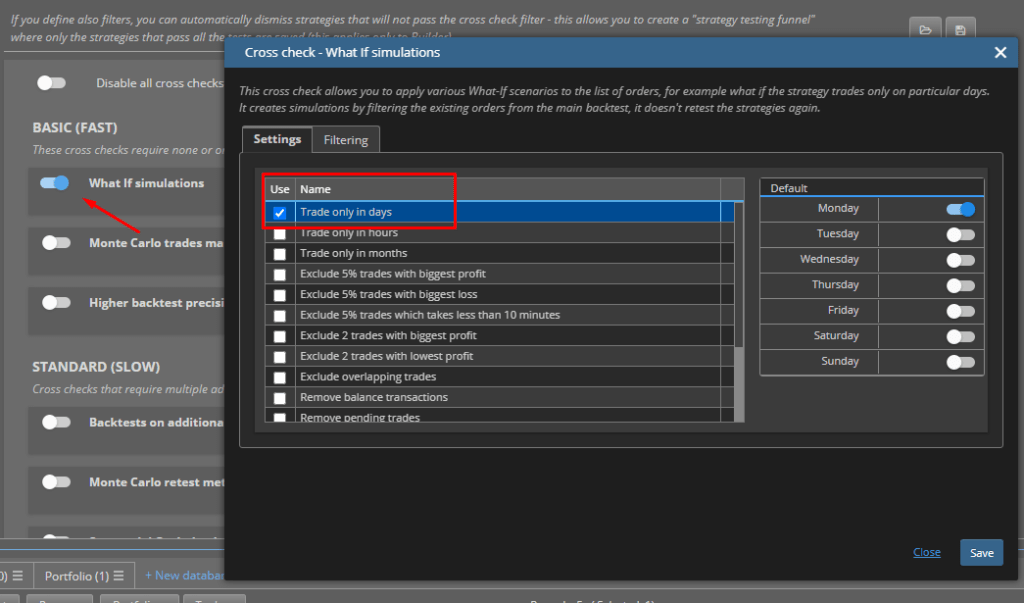This screenshot has width=1024, height=603.
Task: Click the Name column header
Action: 507,189
